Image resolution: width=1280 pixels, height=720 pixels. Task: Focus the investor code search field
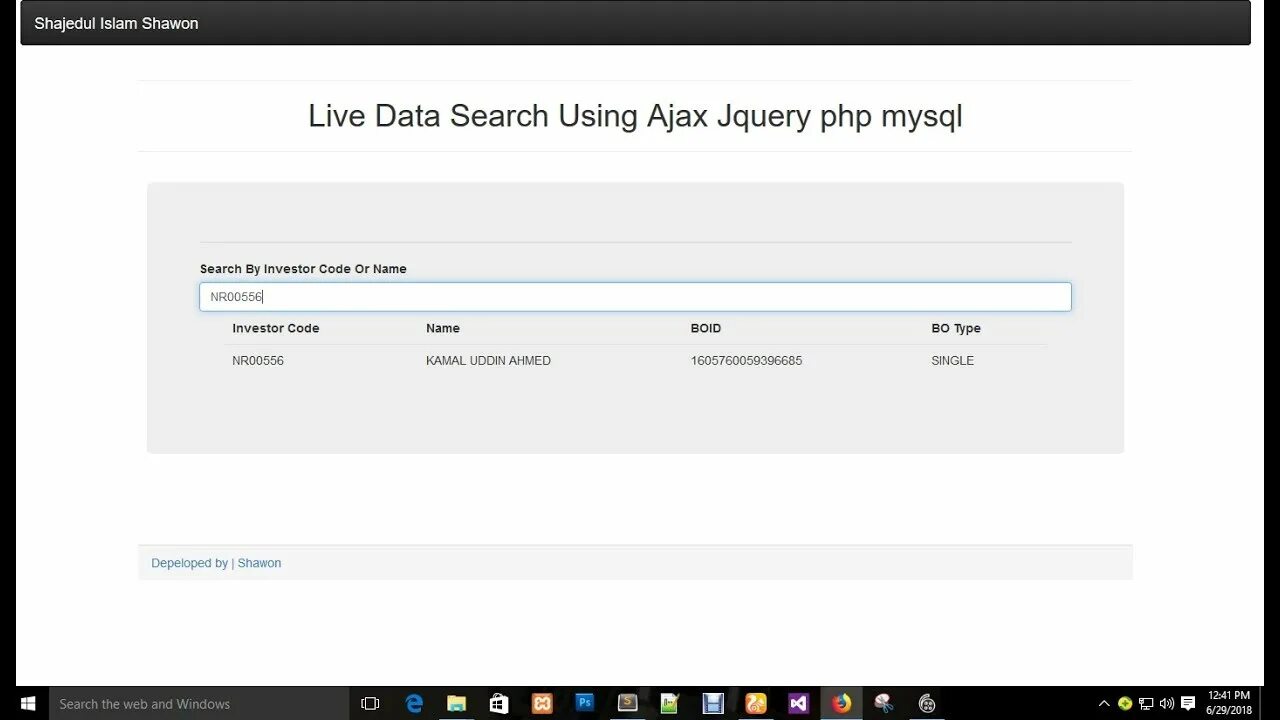pyautogui.click(x=635, y=297)
